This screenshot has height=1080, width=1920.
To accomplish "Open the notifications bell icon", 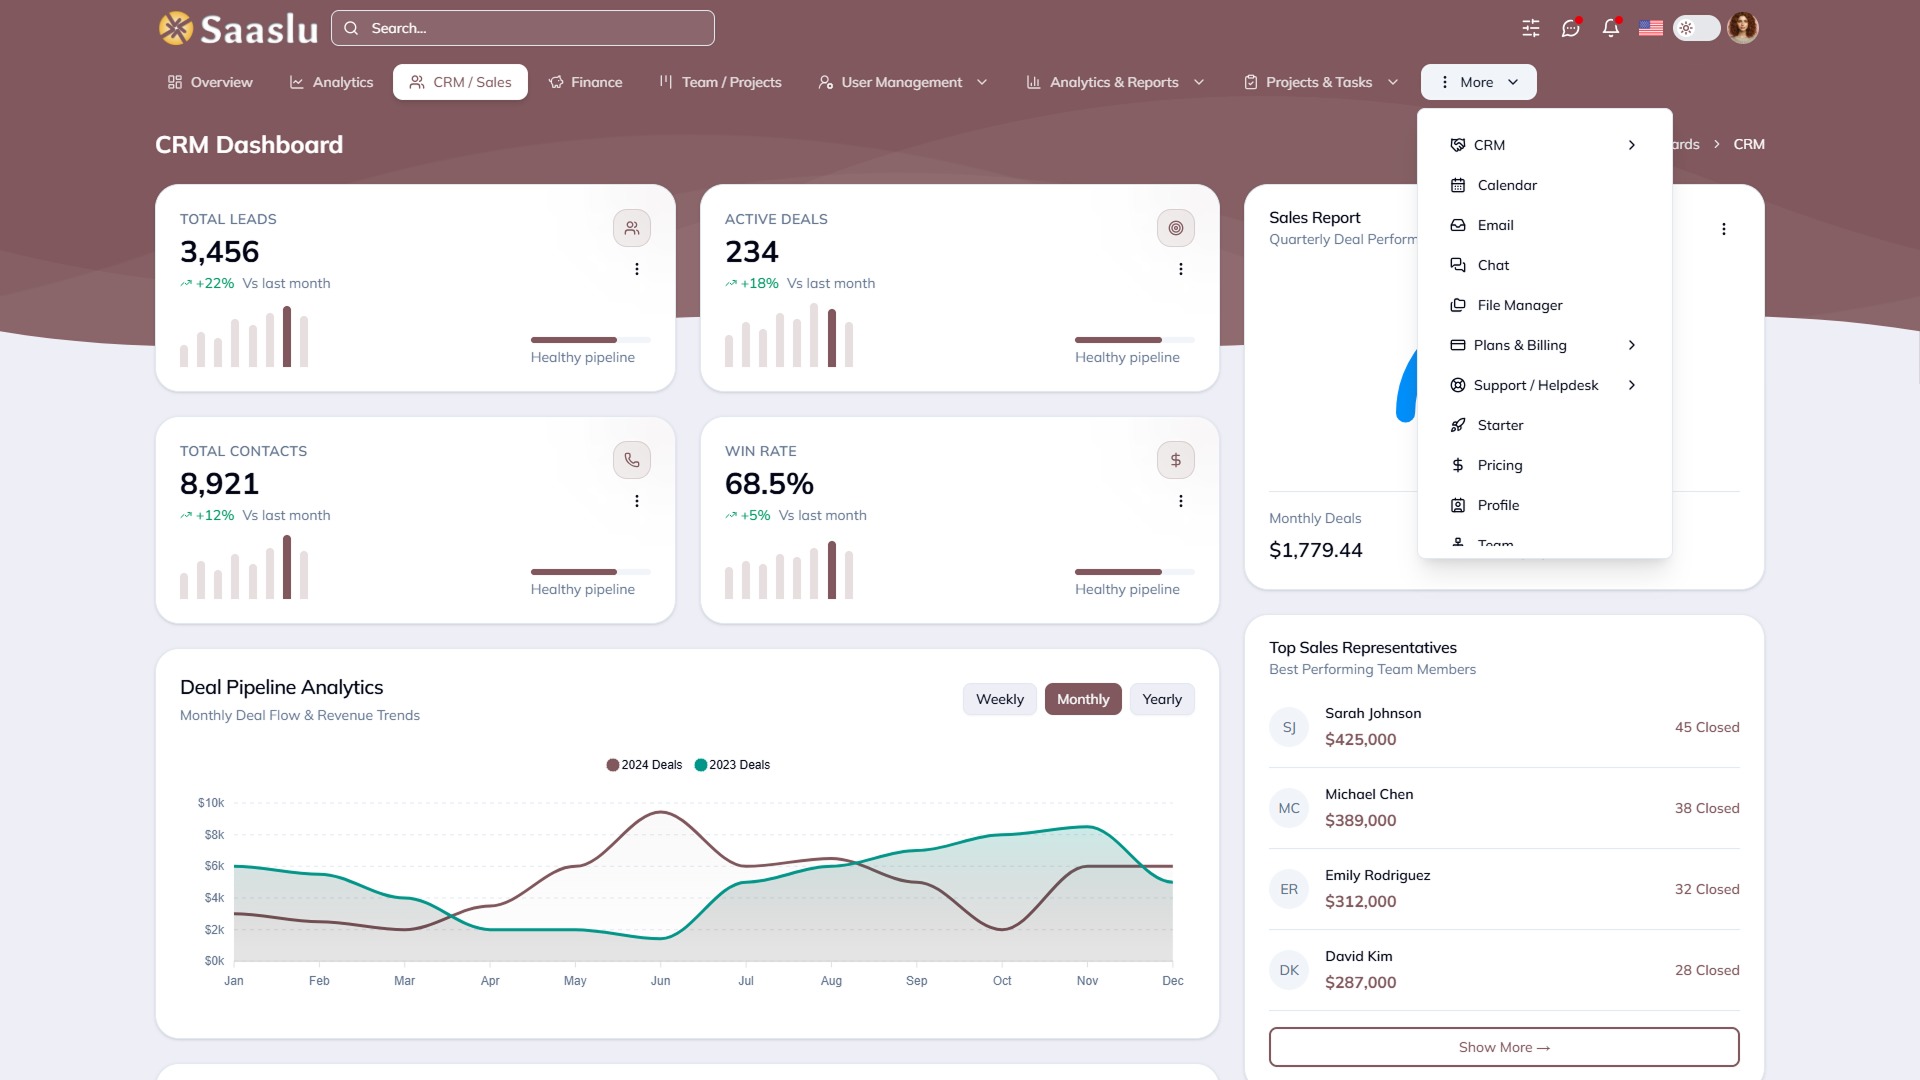I will pos(1611,28).
